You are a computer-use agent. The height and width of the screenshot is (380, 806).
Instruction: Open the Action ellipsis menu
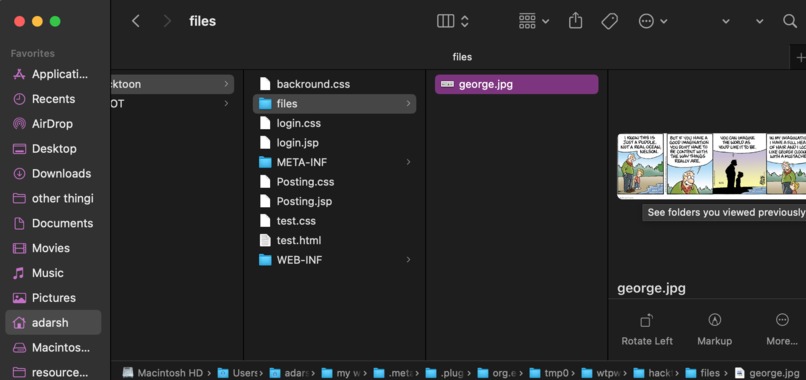[646, 21]
